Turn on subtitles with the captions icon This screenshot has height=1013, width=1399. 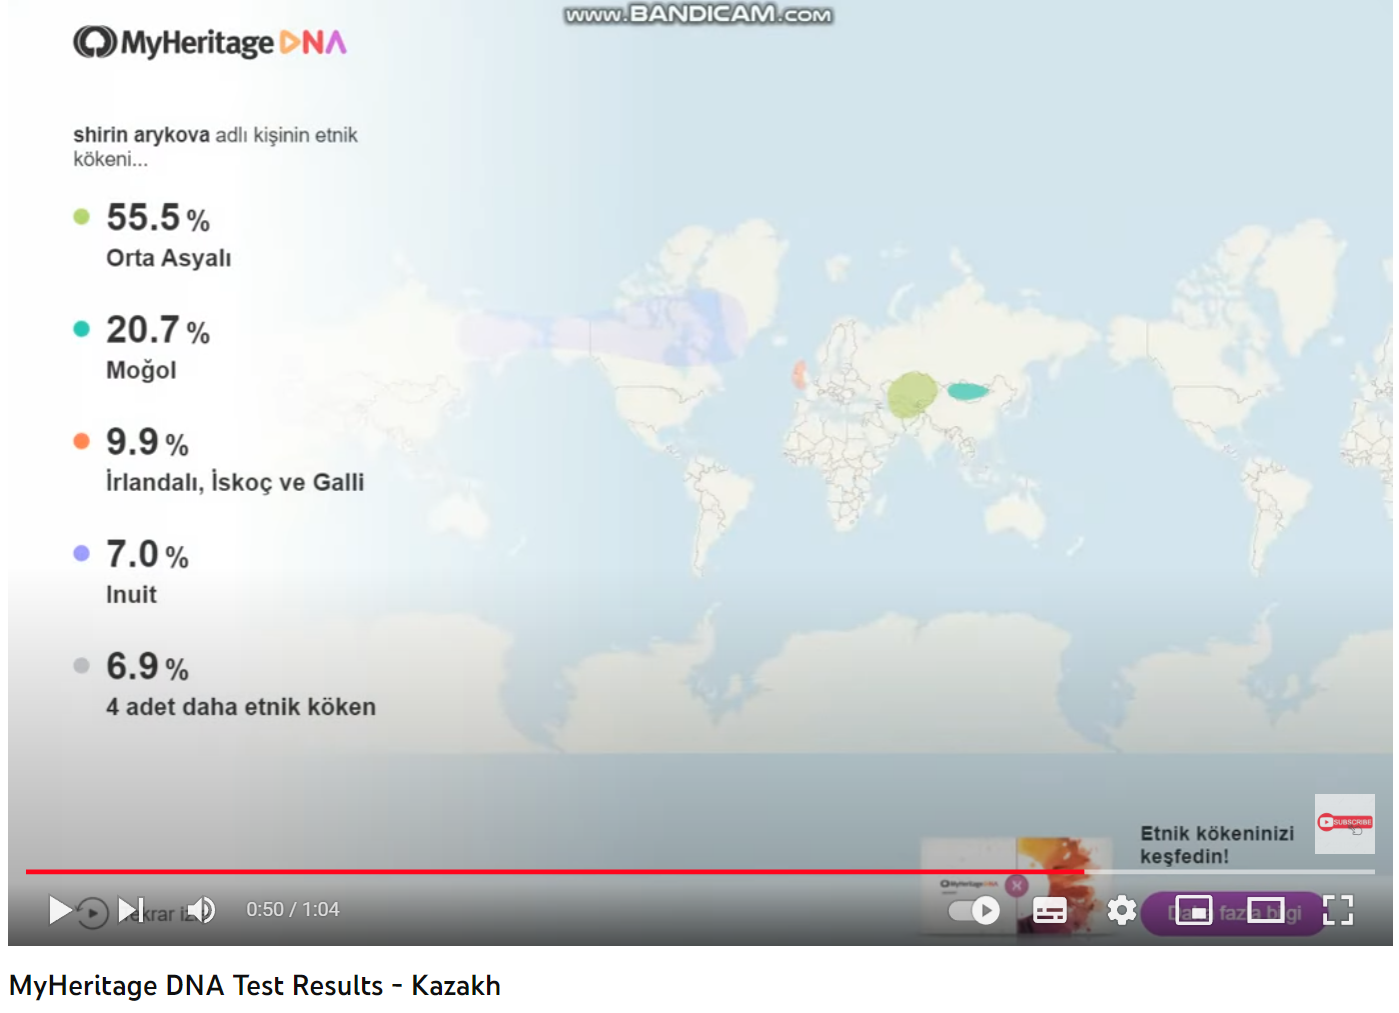[x=1049, y=910]
